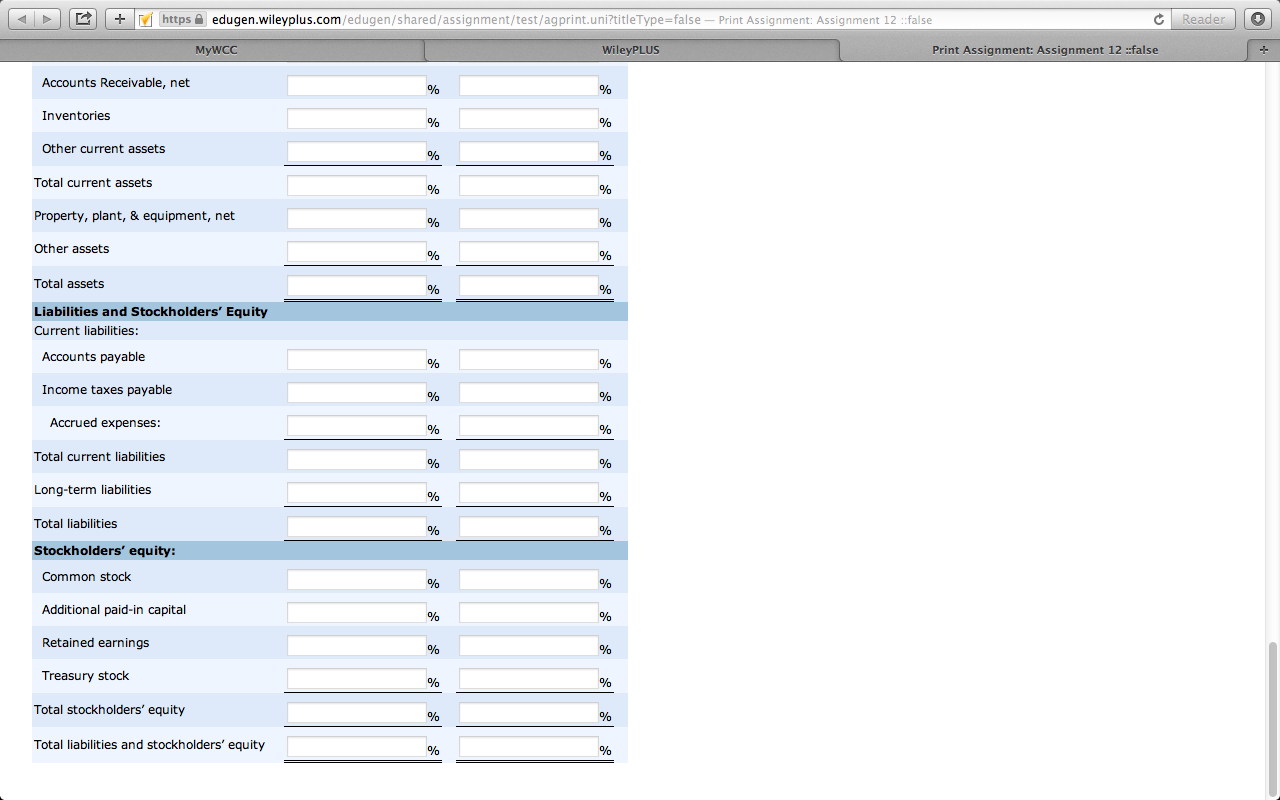Click the Safari forward arrow button

pyautogui.click(x=48, y=19)
